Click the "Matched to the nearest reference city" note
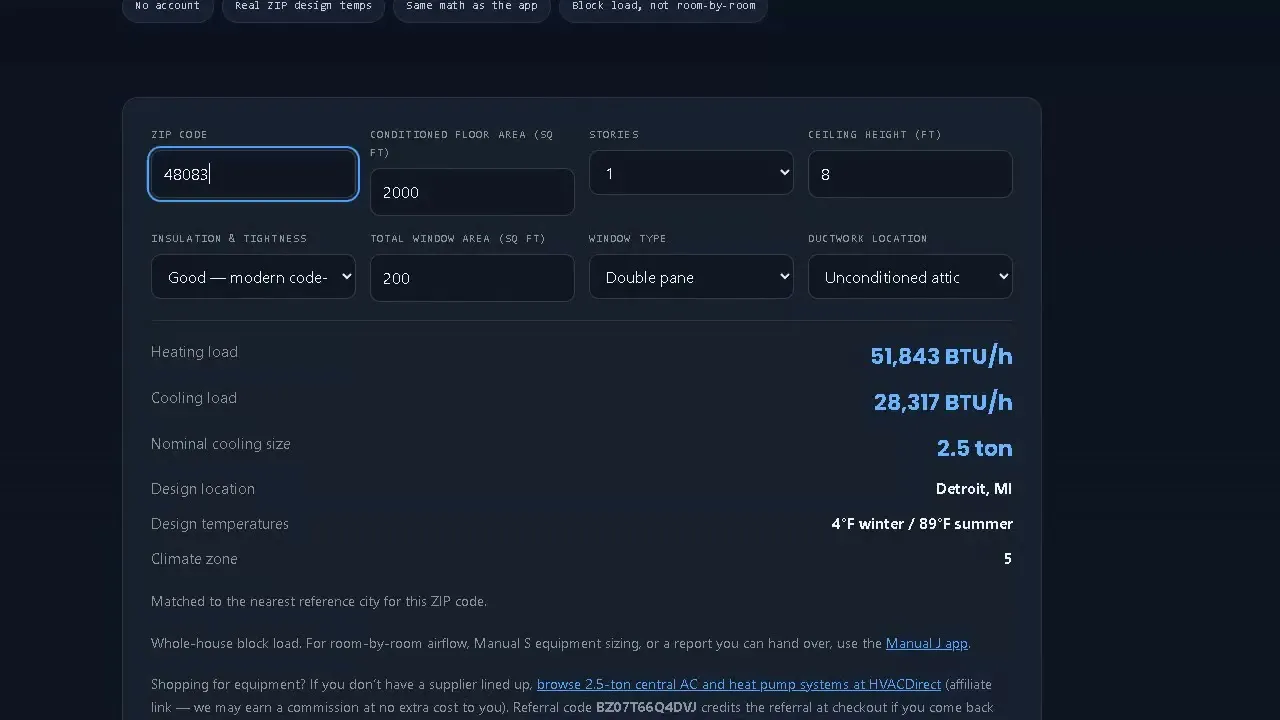This screenshot has height=720, width=1280. point(319,601)
